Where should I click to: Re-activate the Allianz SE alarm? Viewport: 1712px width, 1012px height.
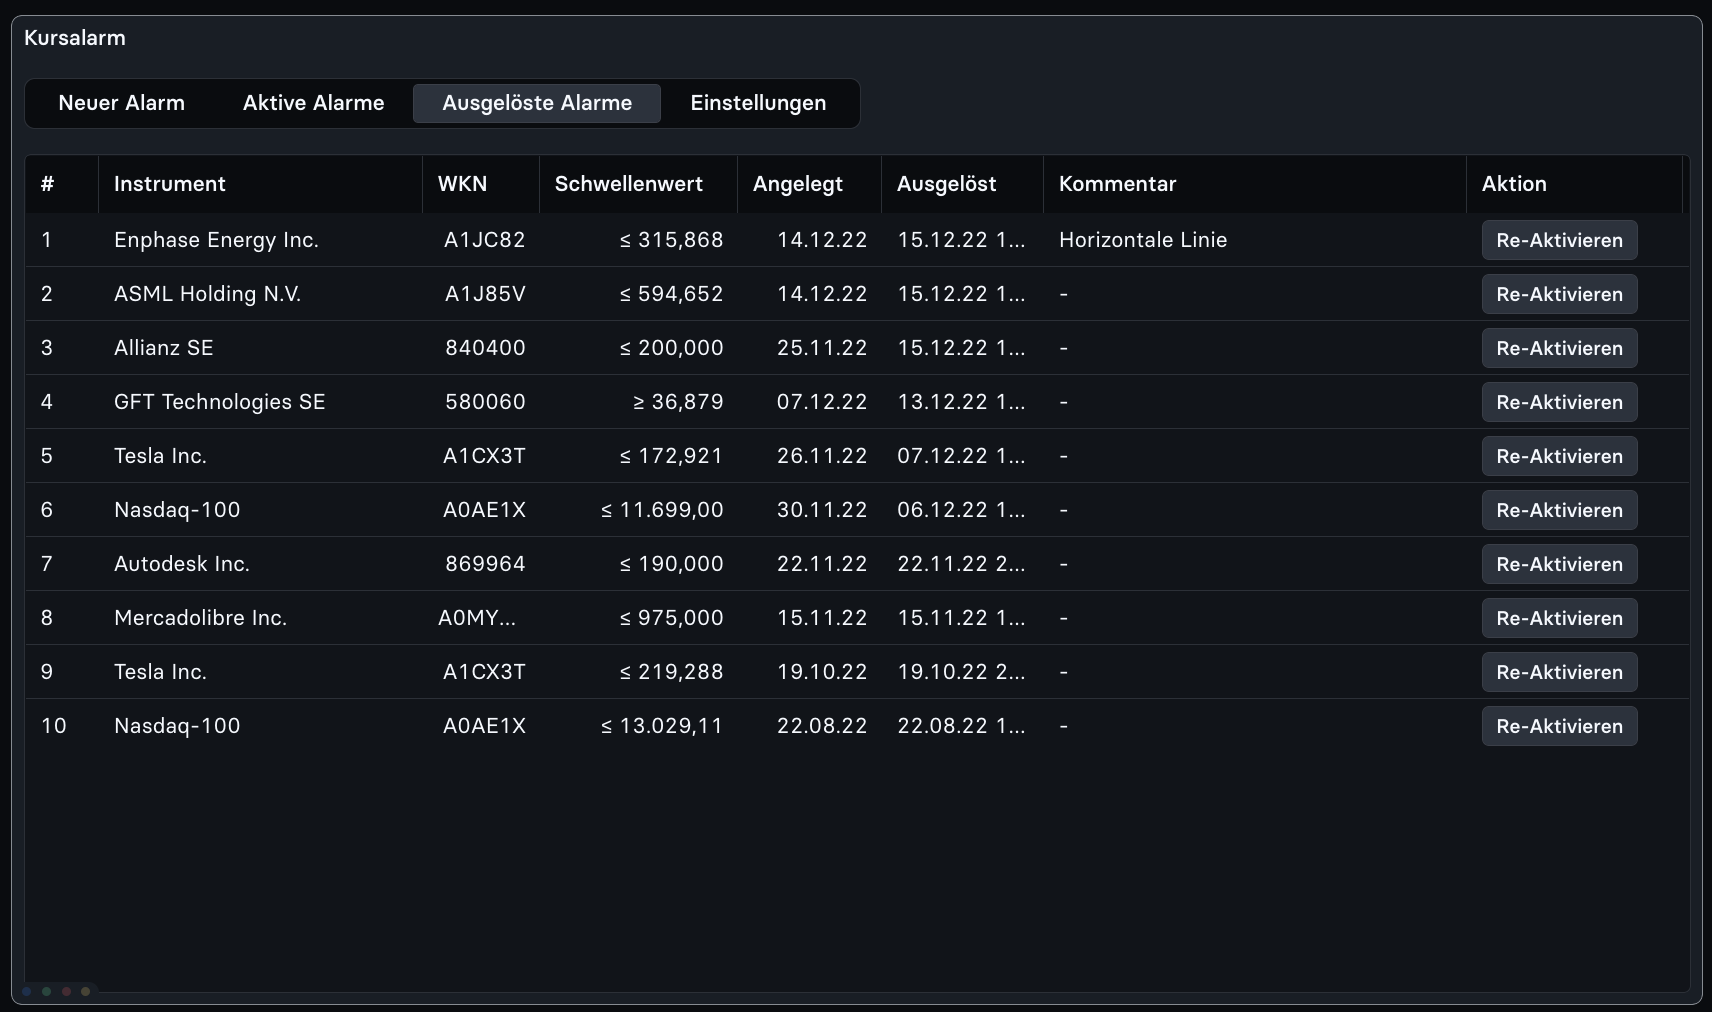click(x=1559, y=348)
